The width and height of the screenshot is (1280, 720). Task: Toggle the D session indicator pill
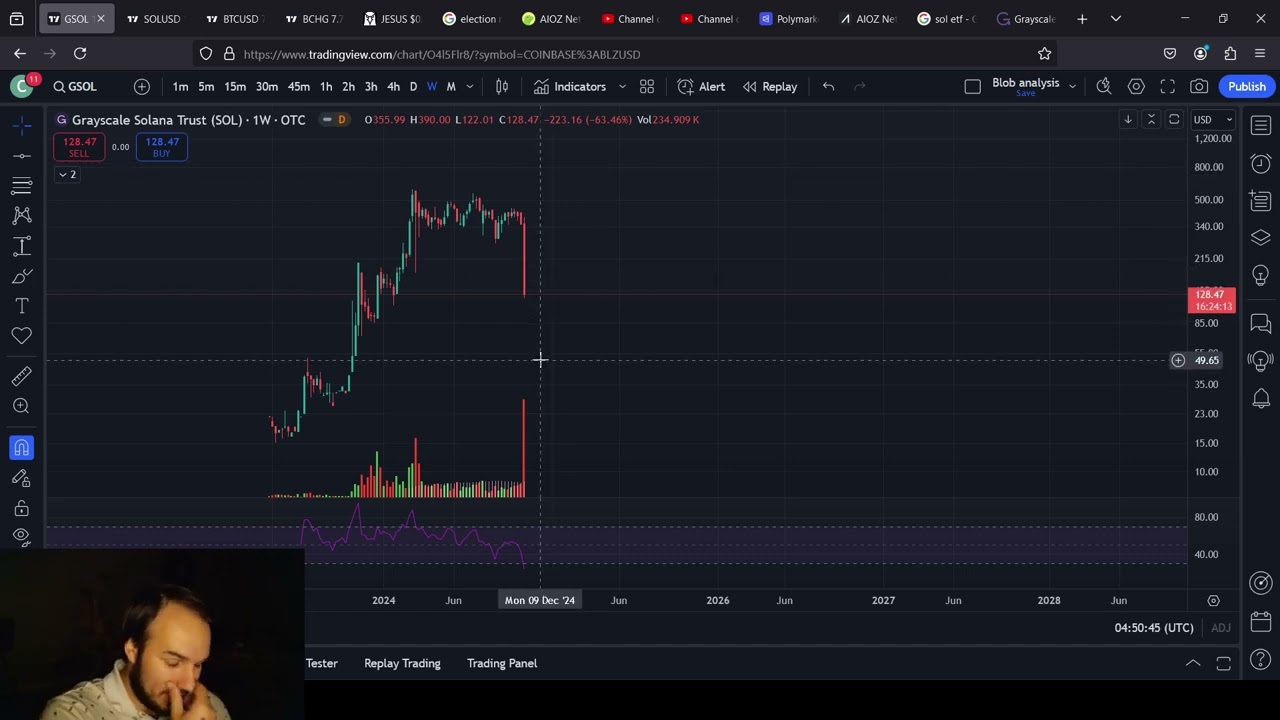[341, 120]
